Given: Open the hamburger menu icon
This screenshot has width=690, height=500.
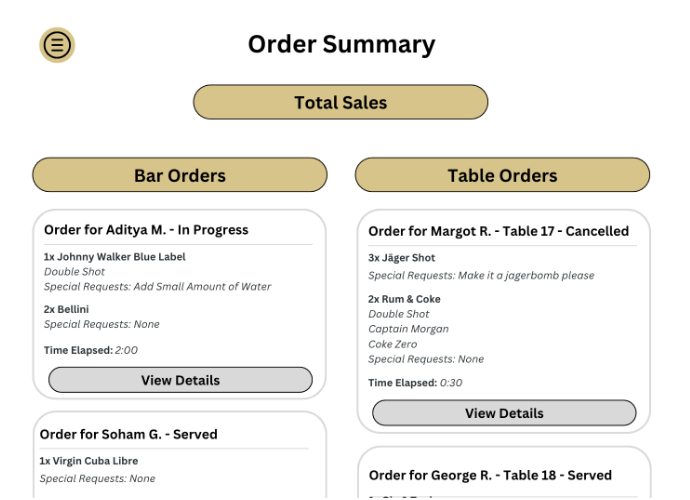Looking at the screenshot, I should [x=57, y=45].
